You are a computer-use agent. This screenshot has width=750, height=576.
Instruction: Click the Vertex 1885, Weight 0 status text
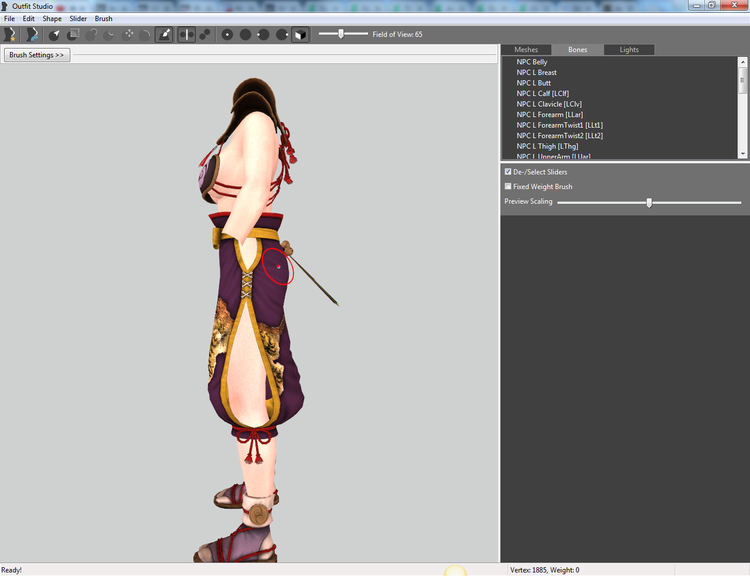click(544, 570)
